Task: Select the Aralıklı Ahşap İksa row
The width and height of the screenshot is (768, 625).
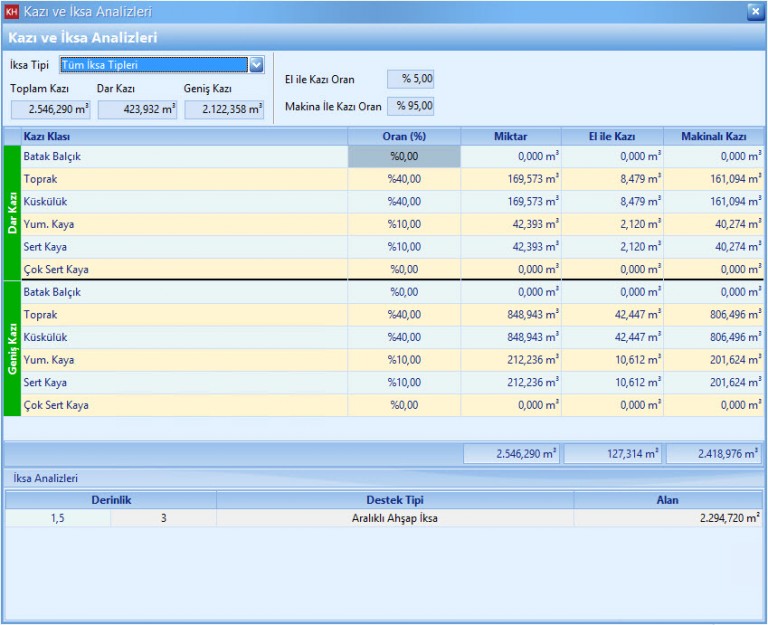Action: pos(394,518)
